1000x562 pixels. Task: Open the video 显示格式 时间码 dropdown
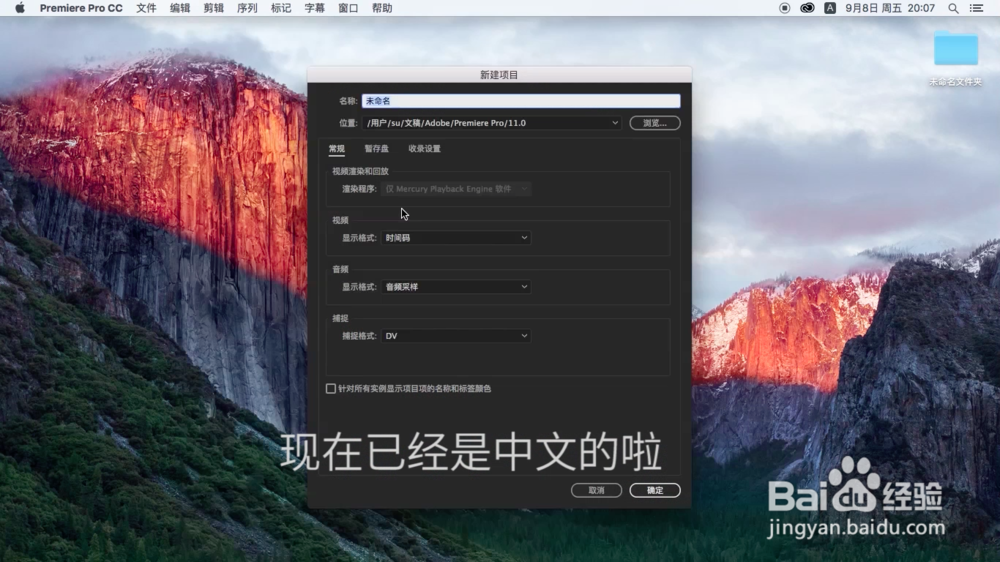(456, 238)
